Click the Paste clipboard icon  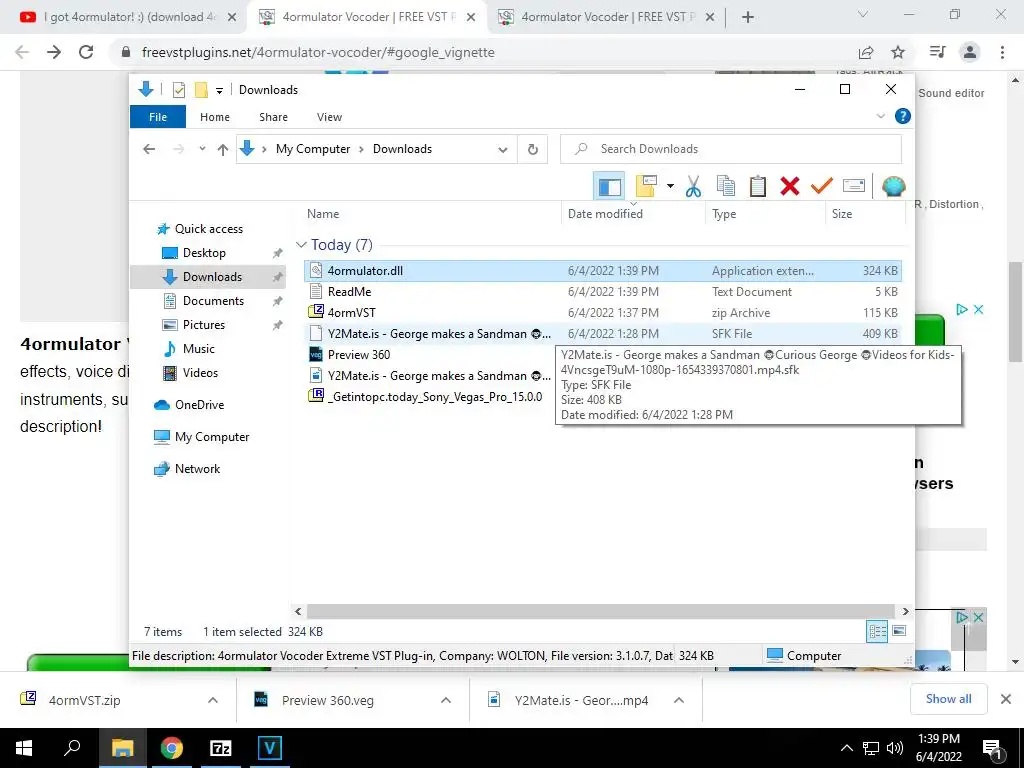758,186
